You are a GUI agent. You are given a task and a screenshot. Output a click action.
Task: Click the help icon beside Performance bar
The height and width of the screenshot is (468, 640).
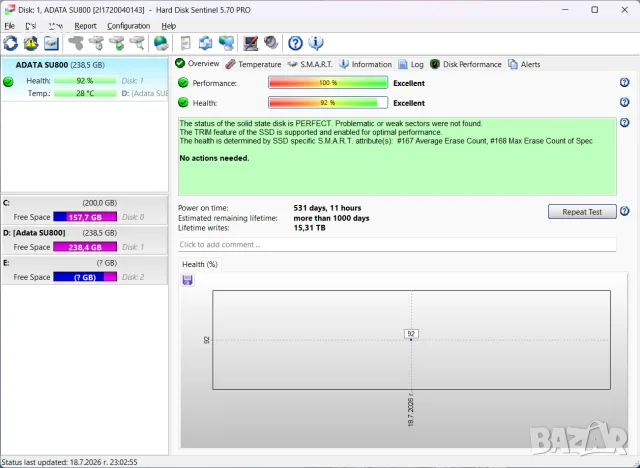tap(624, 82)
